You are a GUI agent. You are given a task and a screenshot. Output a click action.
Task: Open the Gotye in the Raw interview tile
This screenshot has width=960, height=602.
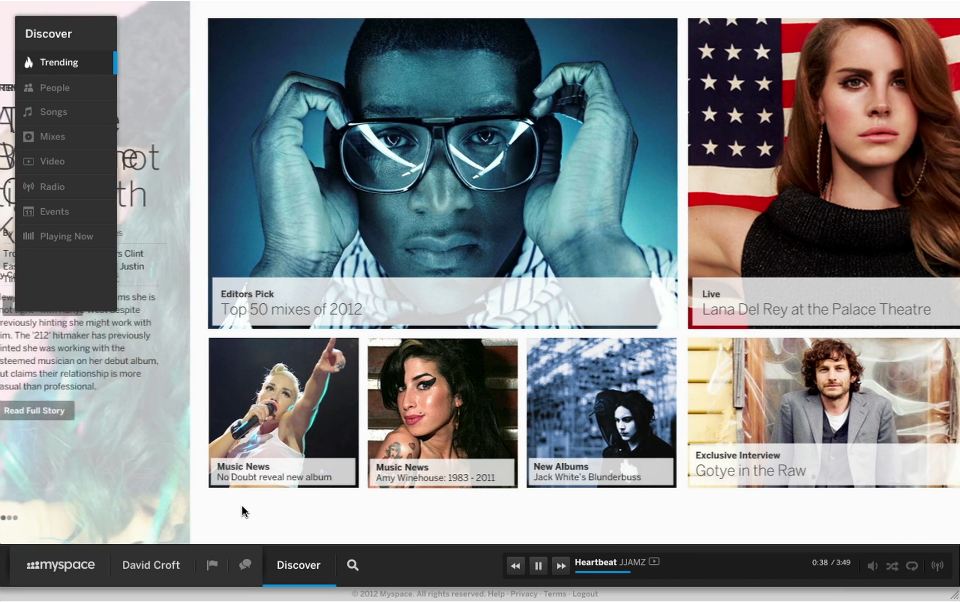[824, 413]
